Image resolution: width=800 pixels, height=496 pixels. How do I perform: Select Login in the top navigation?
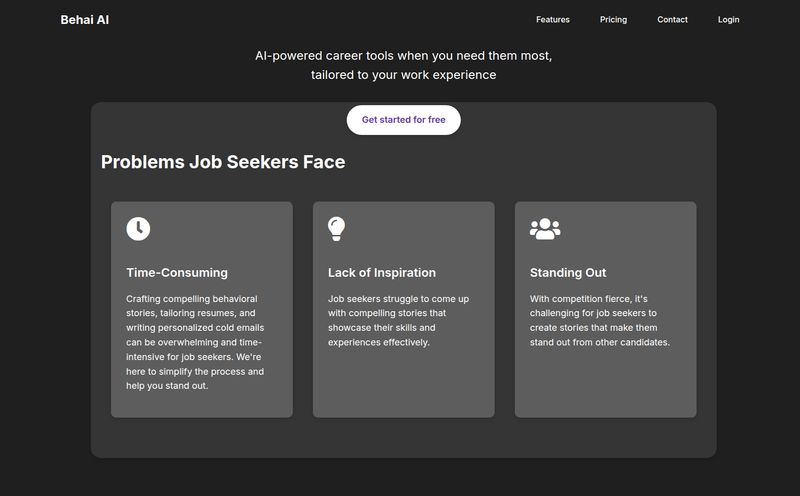728,19
